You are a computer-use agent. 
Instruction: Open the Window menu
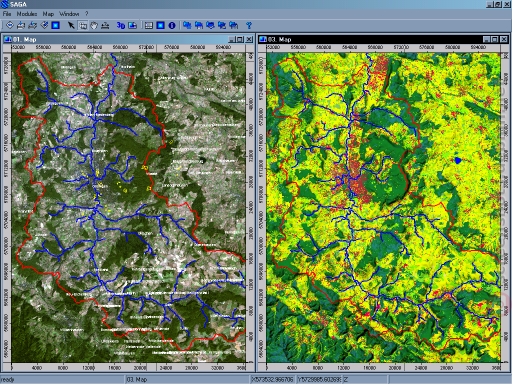(x=69, y=14)
